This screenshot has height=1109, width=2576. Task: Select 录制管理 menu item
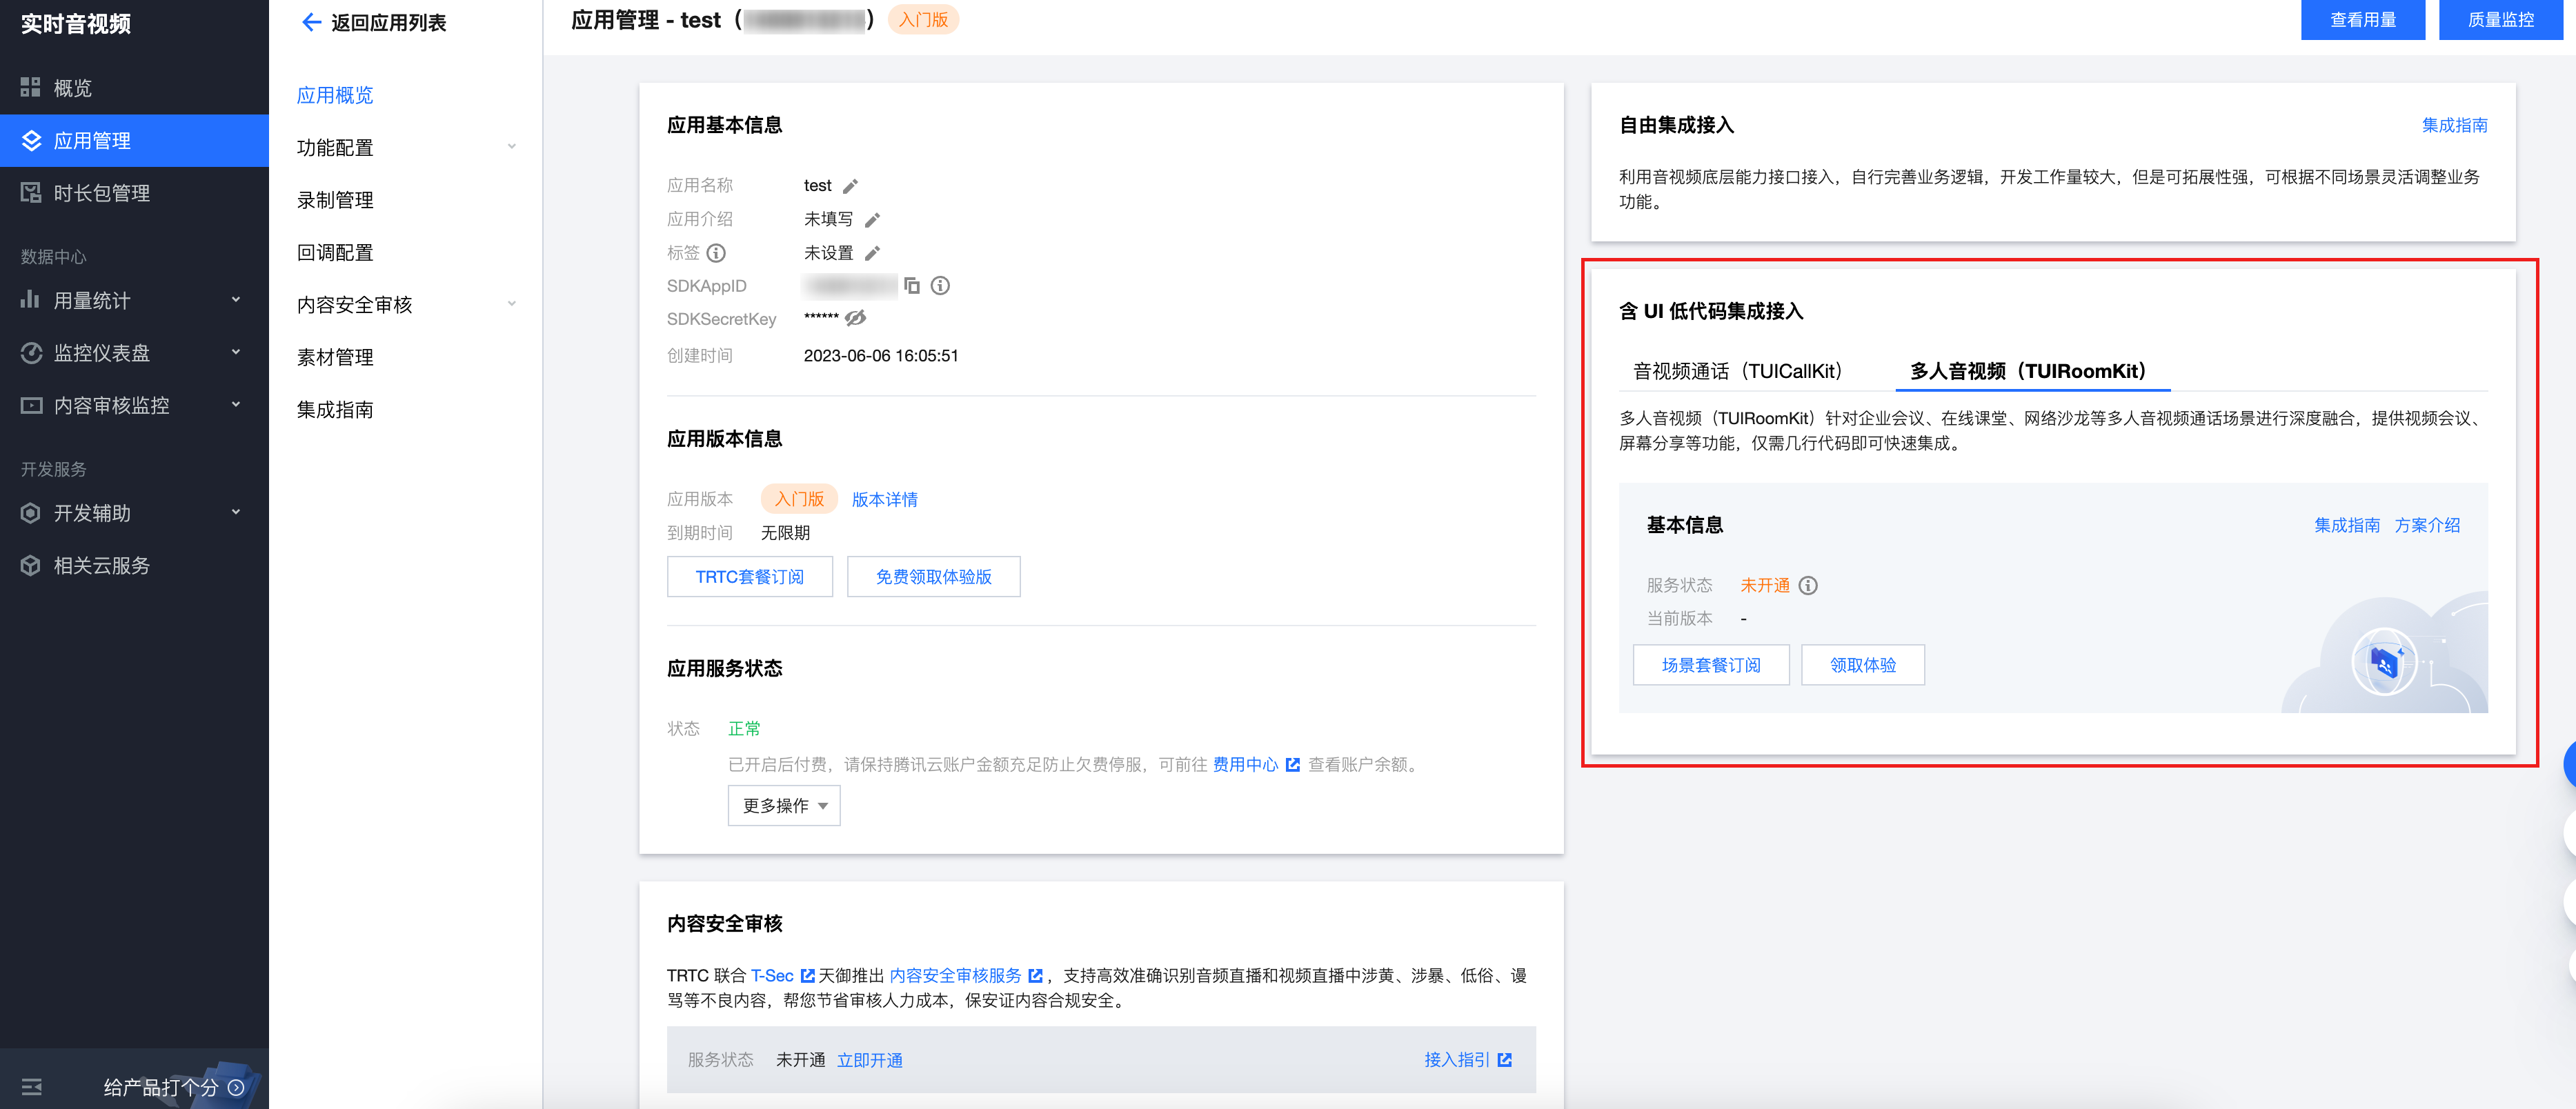(335, 200)
